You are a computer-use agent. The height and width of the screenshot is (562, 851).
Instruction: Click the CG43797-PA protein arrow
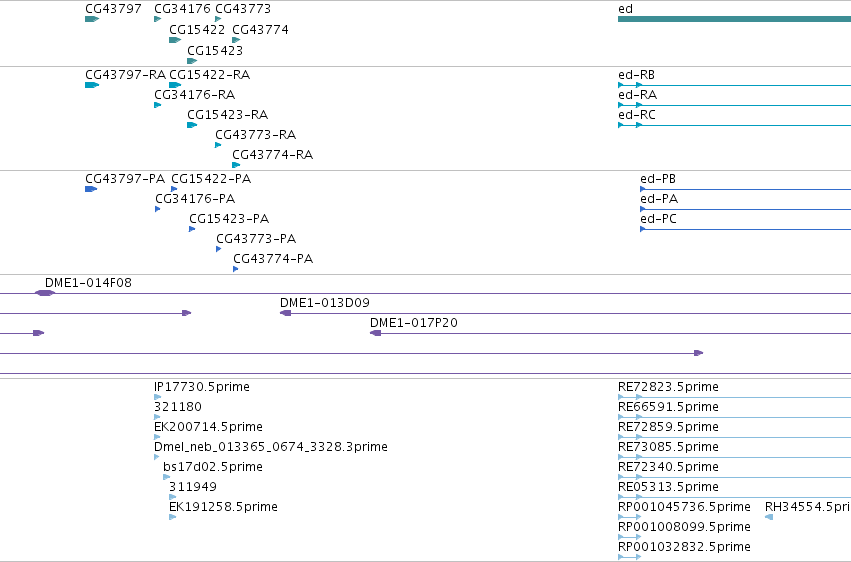click(x=91, y=189)
